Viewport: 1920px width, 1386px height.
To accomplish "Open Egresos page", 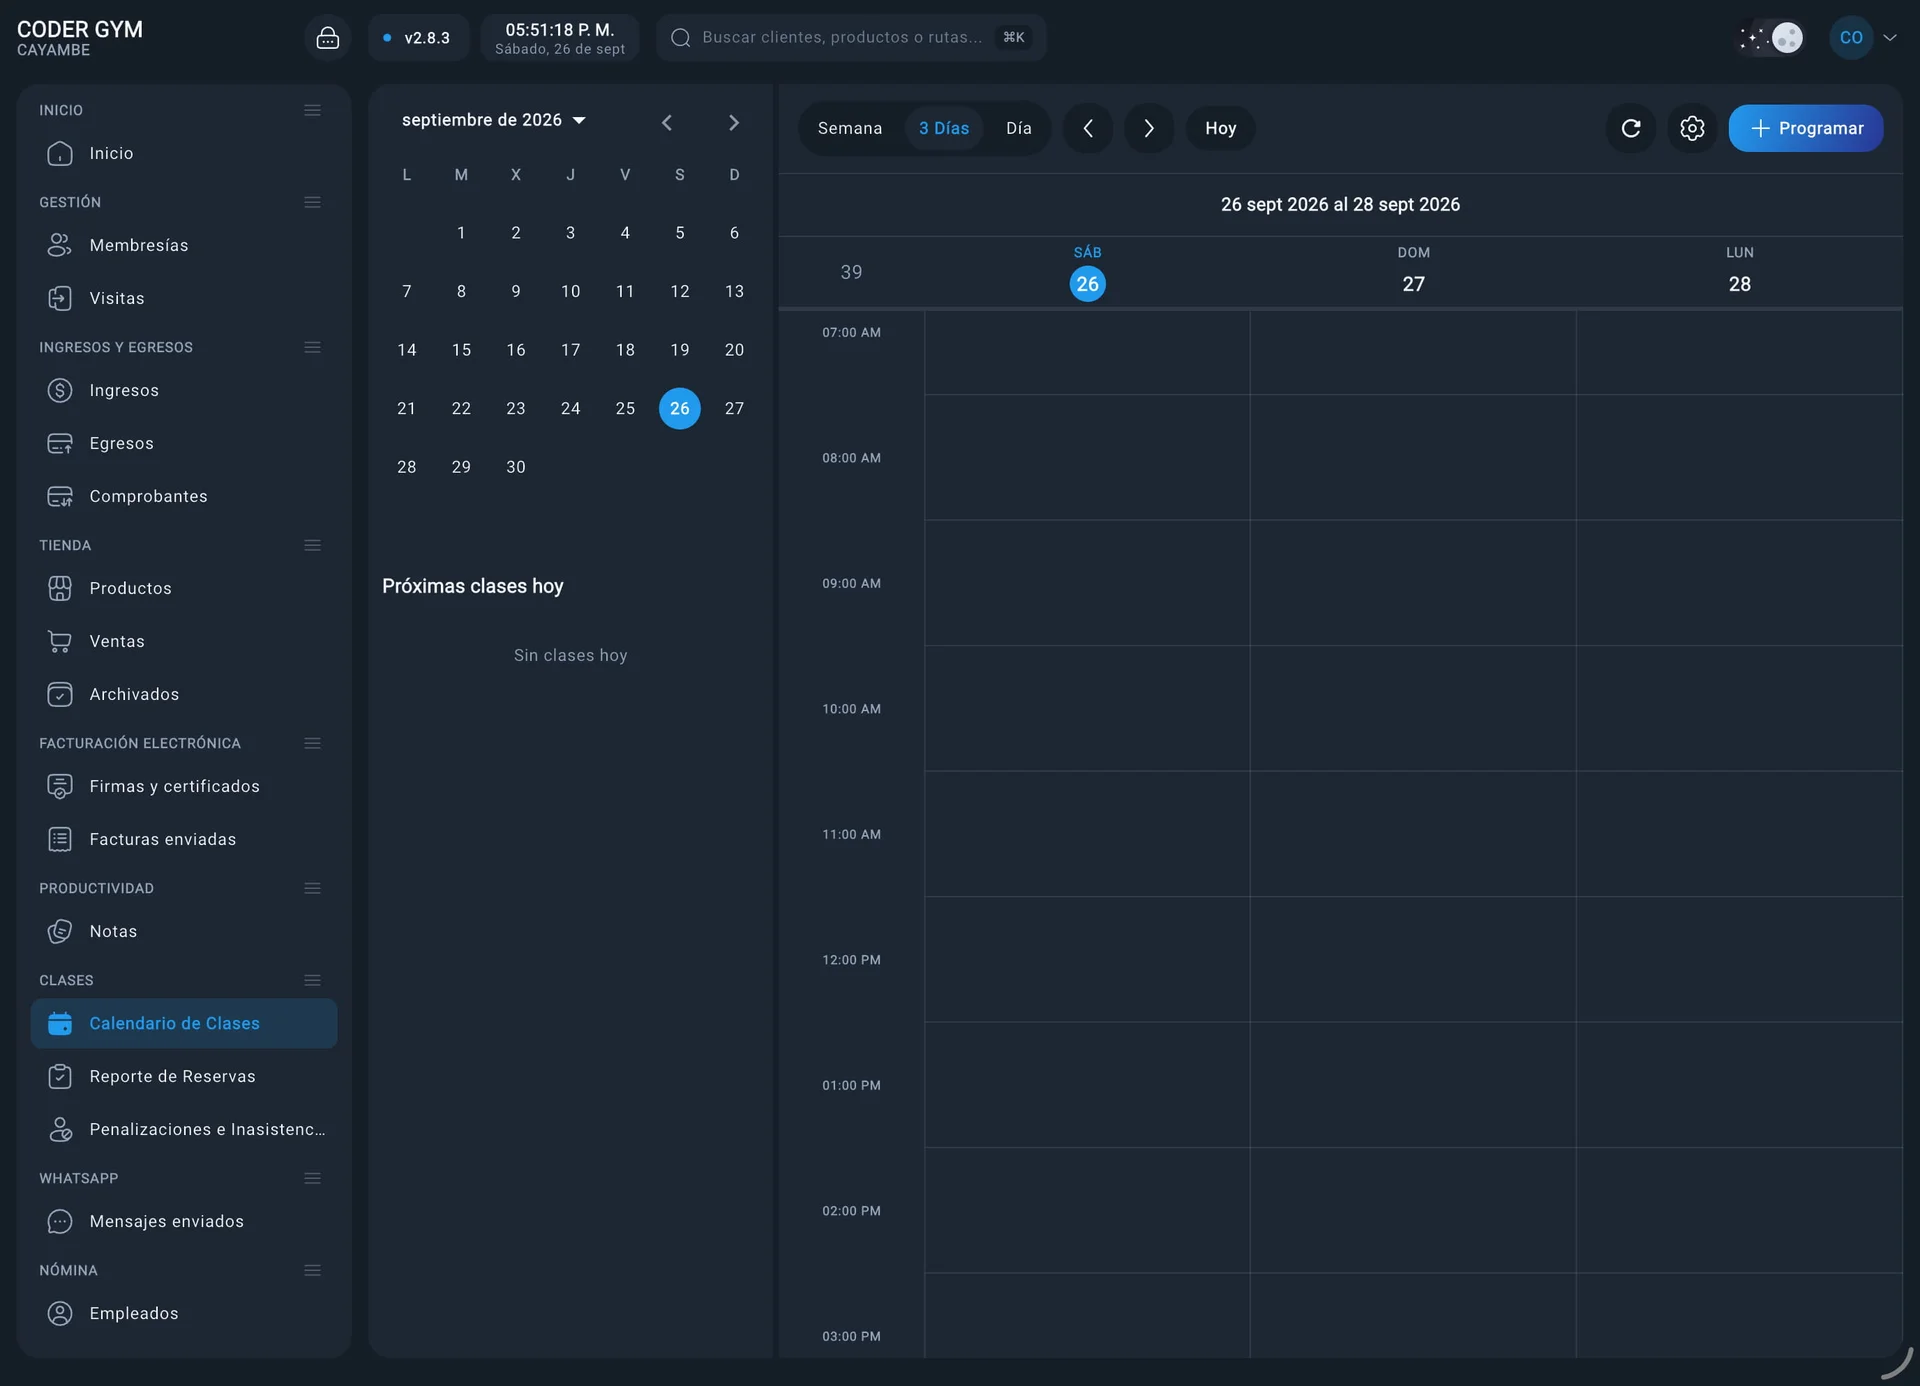I will [184, 443].
